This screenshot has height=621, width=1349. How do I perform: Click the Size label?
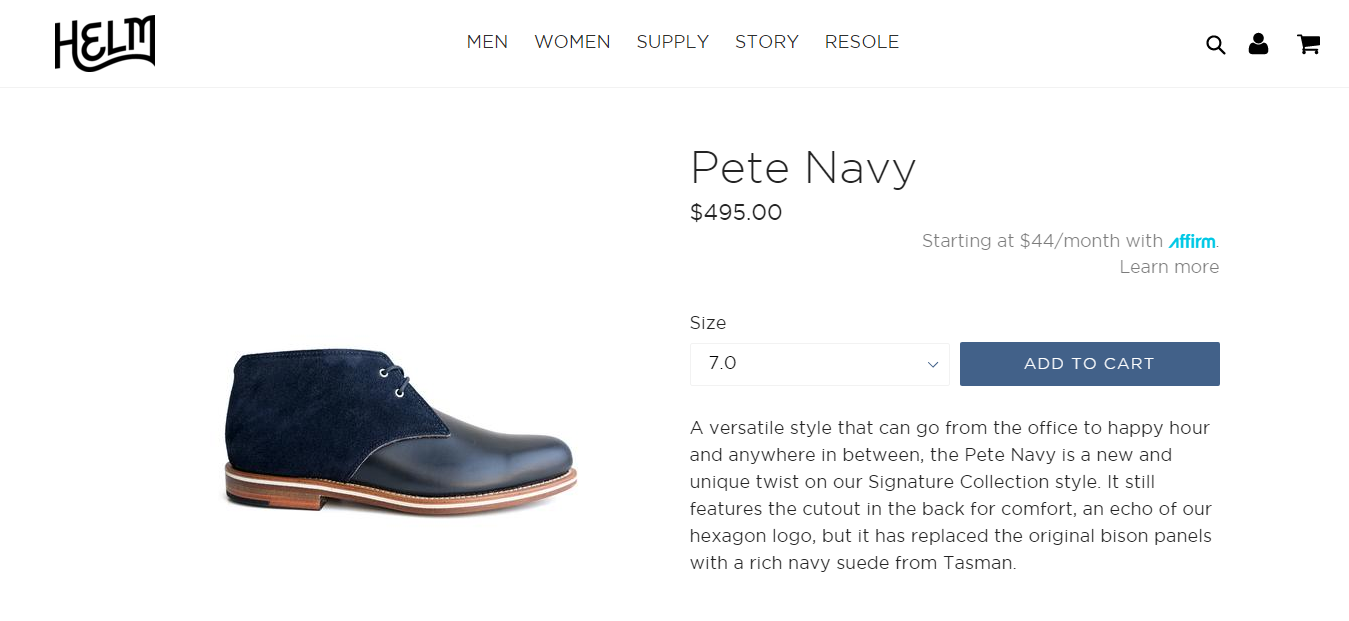click(708, 323)
